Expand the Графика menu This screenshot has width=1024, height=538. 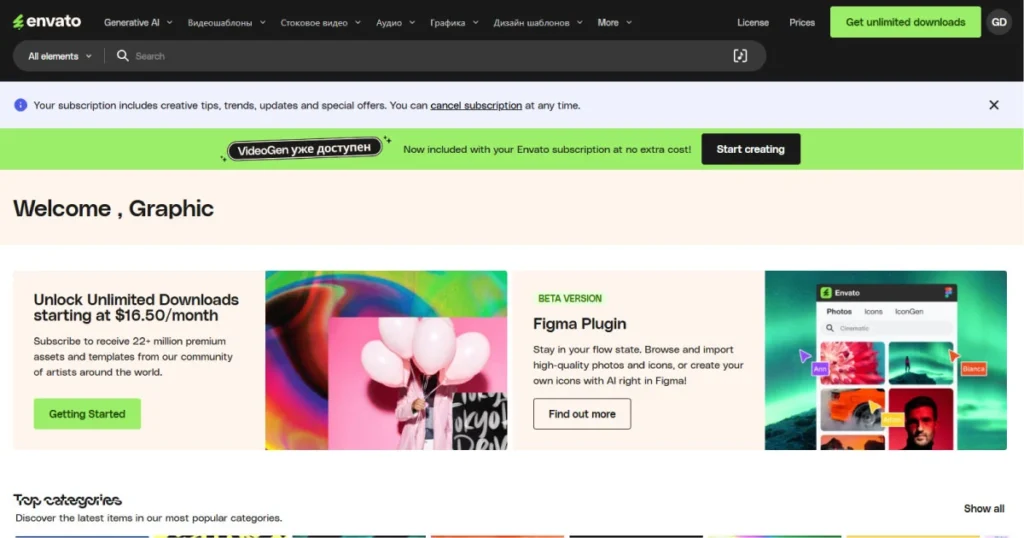click(454, 22)
